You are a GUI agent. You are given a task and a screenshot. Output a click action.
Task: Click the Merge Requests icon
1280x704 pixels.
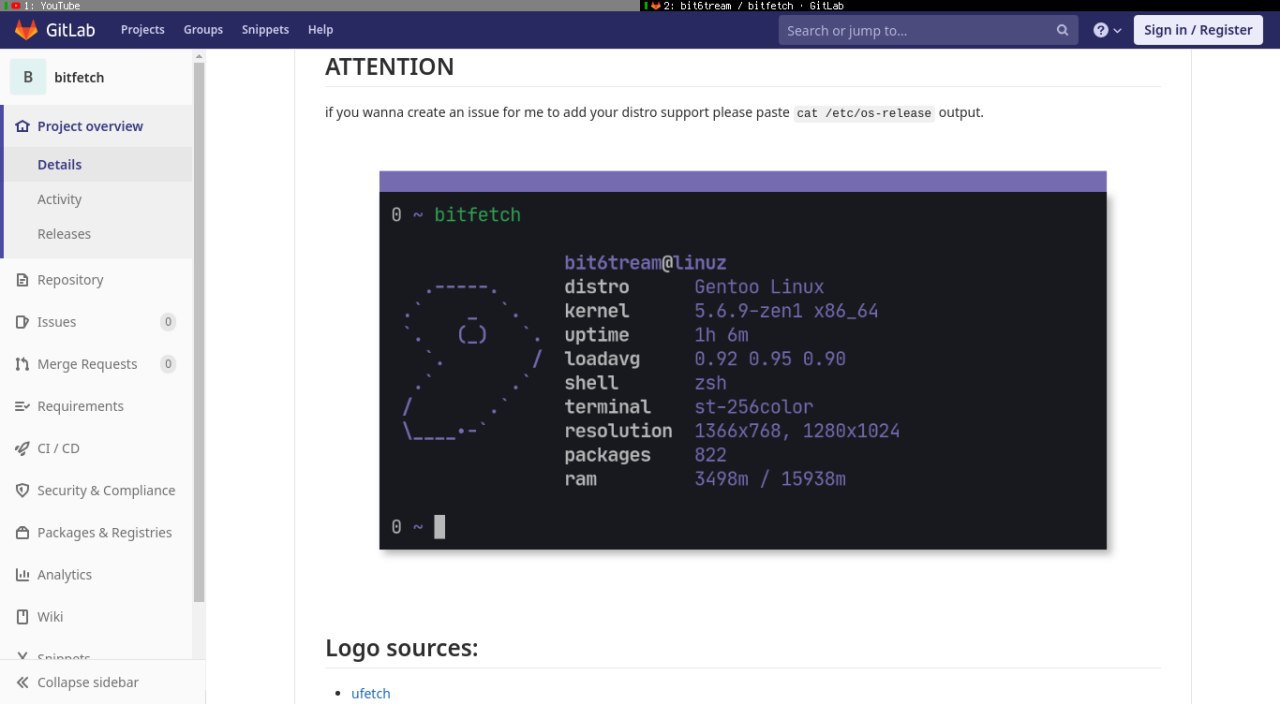pyautogui.click(x=22, y=364)
